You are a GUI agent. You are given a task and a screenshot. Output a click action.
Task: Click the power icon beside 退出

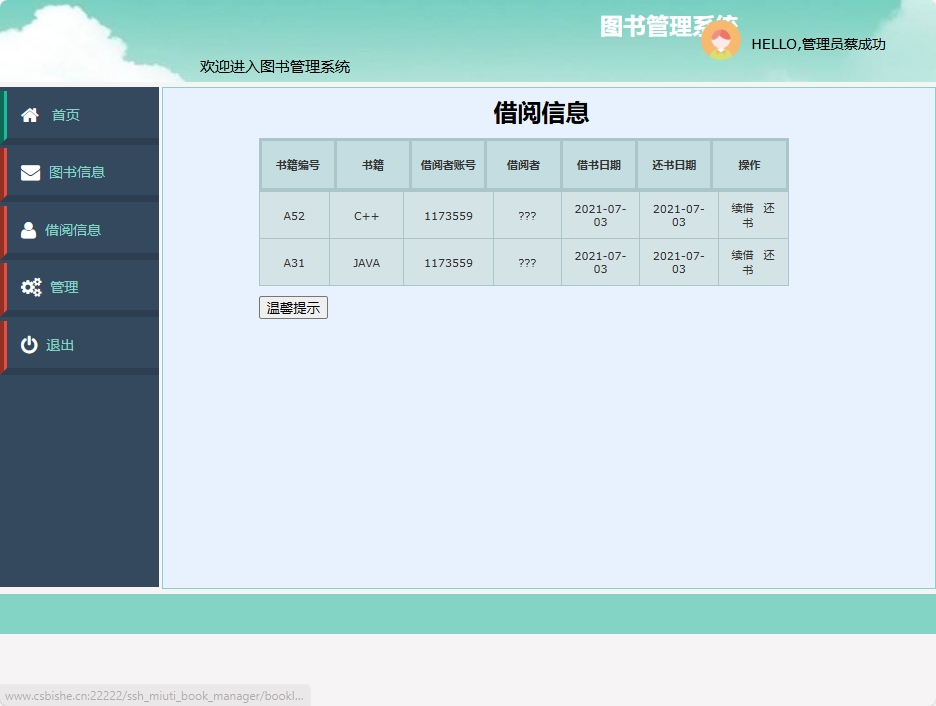coord(30,343)
